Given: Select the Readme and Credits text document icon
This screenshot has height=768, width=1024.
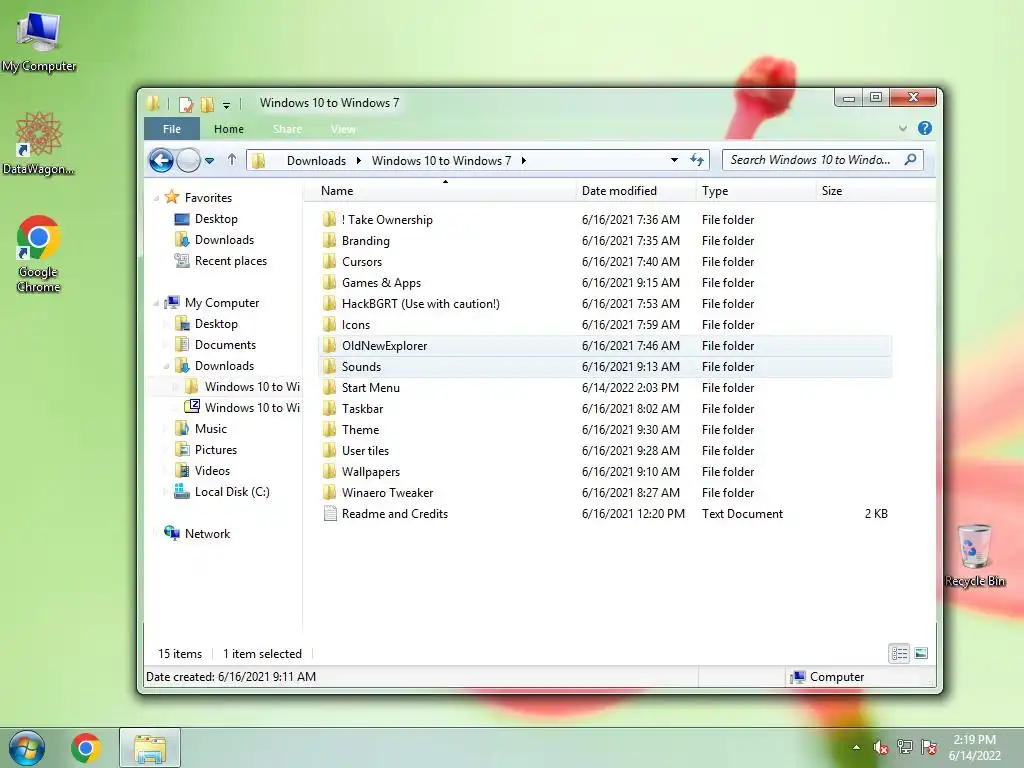Looking at the screenshot, I should 330,513.
